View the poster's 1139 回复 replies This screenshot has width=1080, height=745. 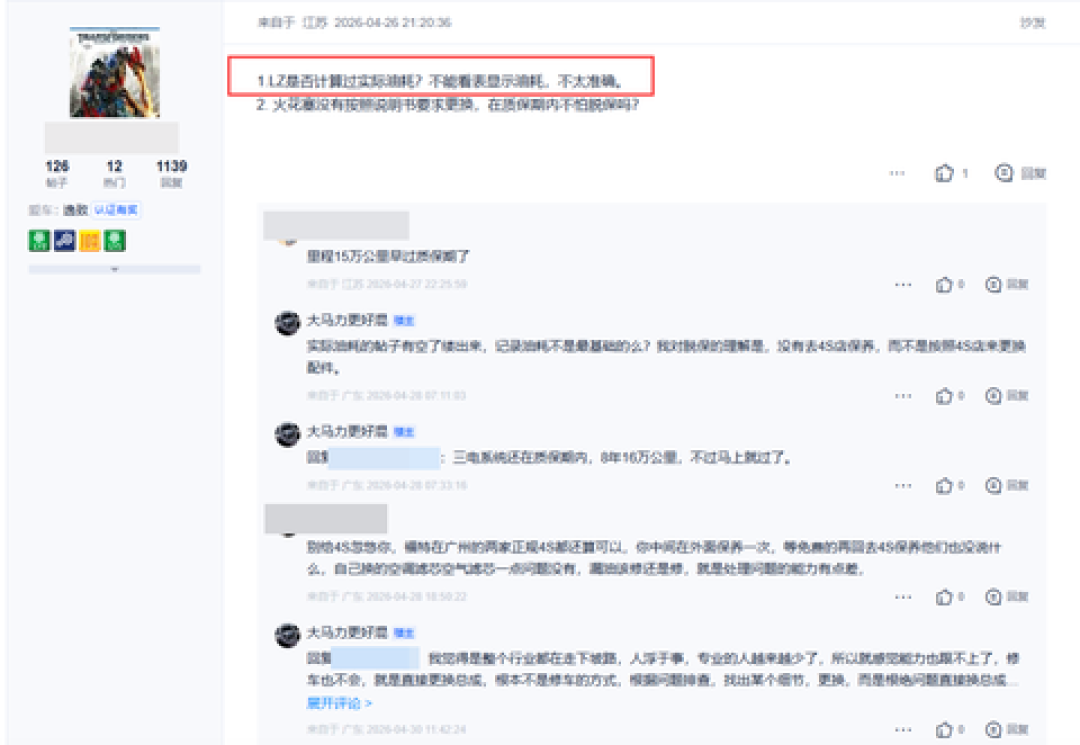click(x=172, y=173)
